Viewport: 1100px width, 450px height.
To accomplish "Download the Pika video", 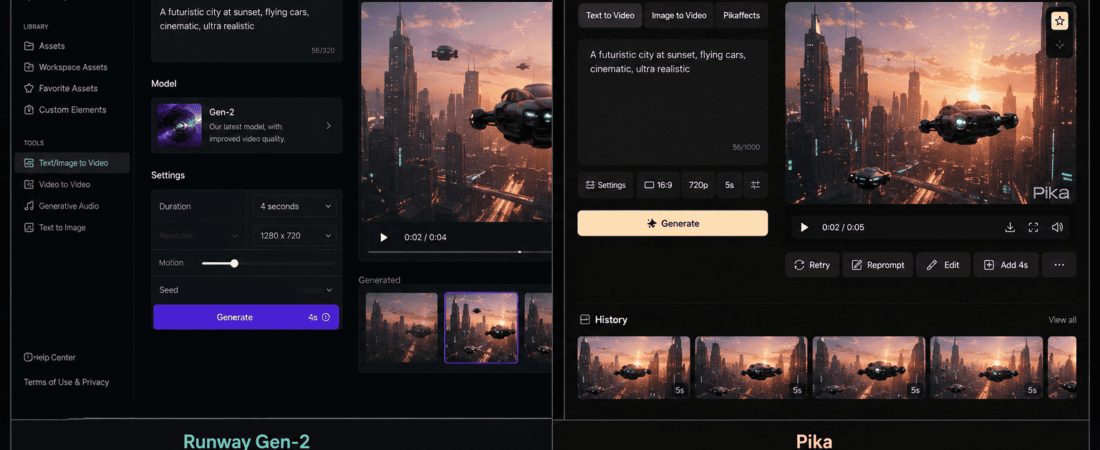I will (x=1010, y=227).
